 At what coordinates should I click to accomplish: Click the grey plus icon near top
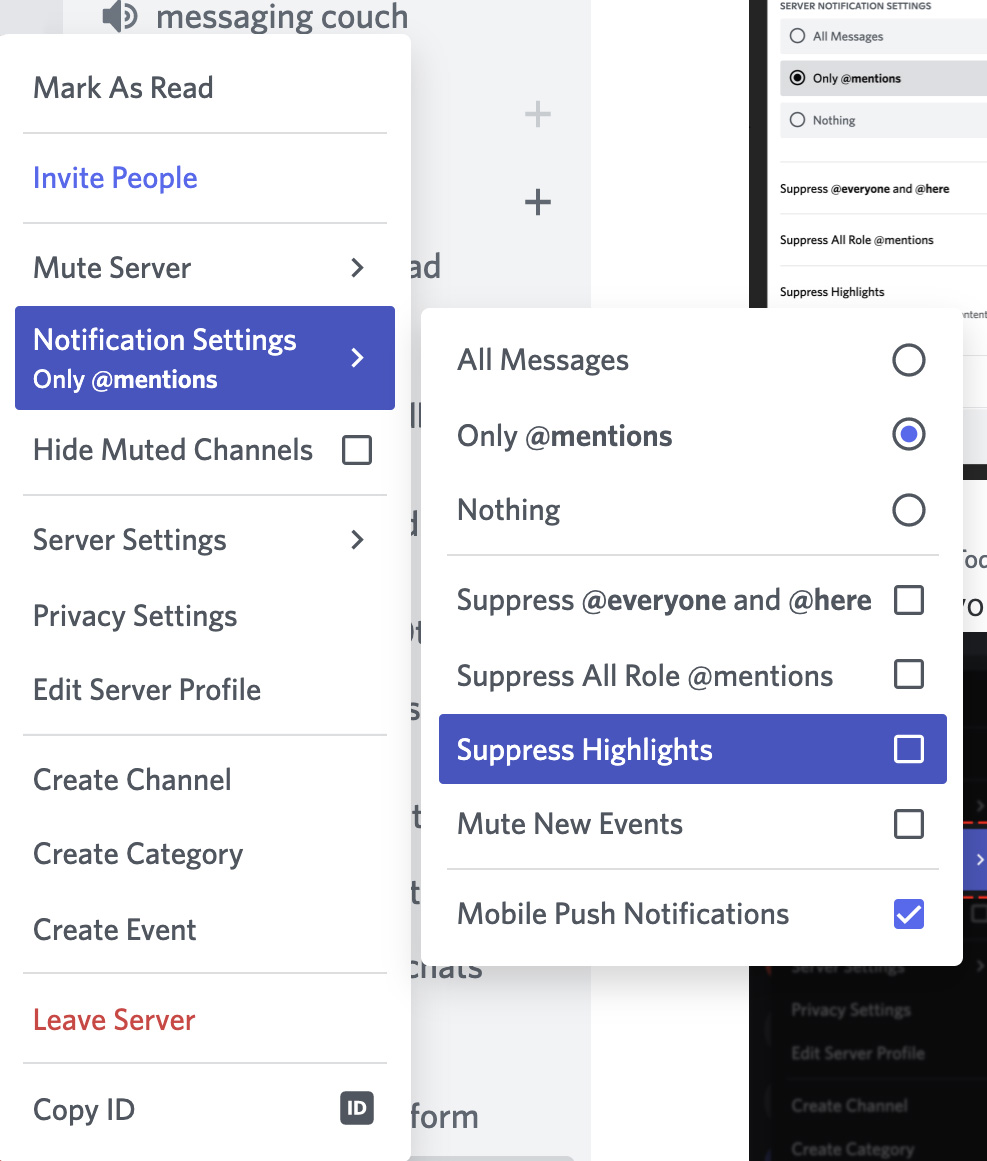538,114
